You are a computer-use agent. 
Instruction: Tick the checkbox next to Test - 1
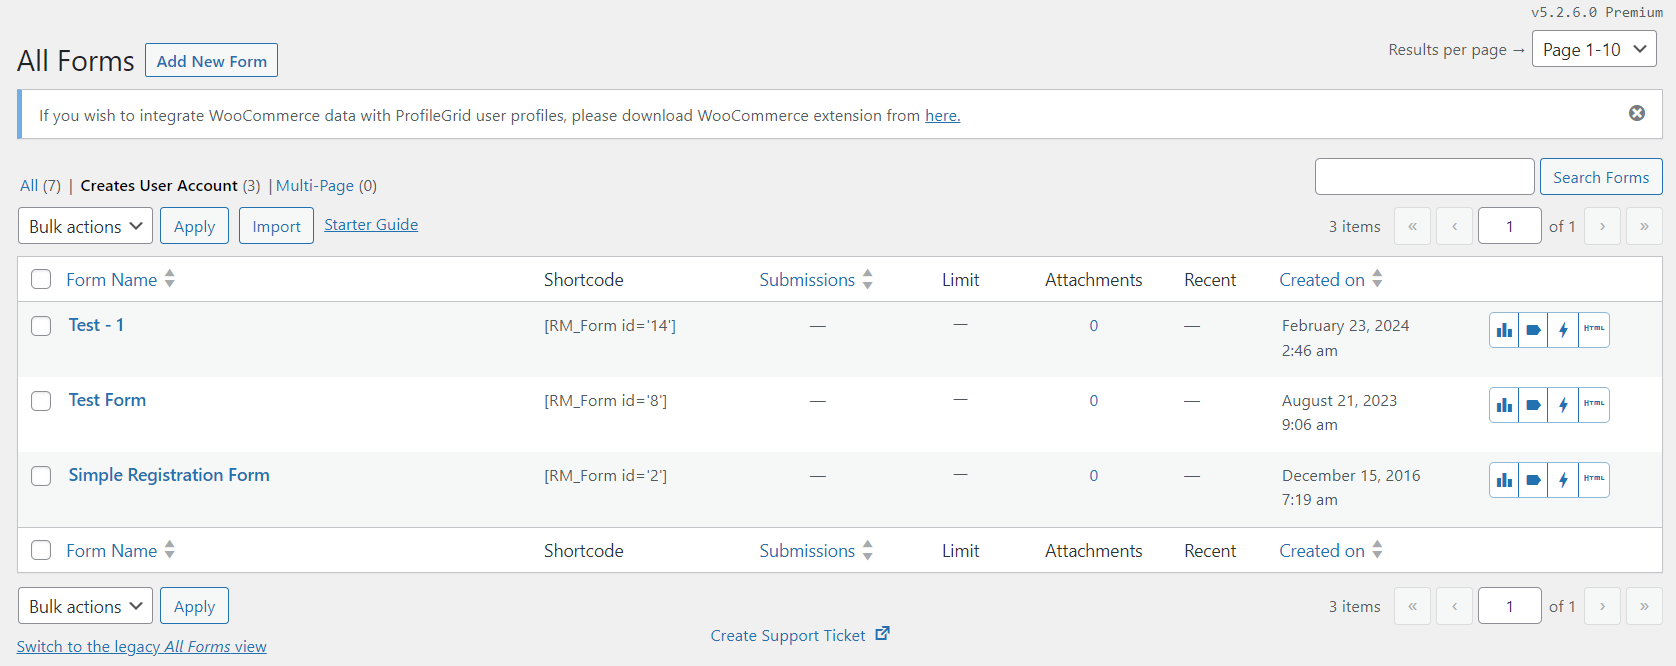point(41,326)
